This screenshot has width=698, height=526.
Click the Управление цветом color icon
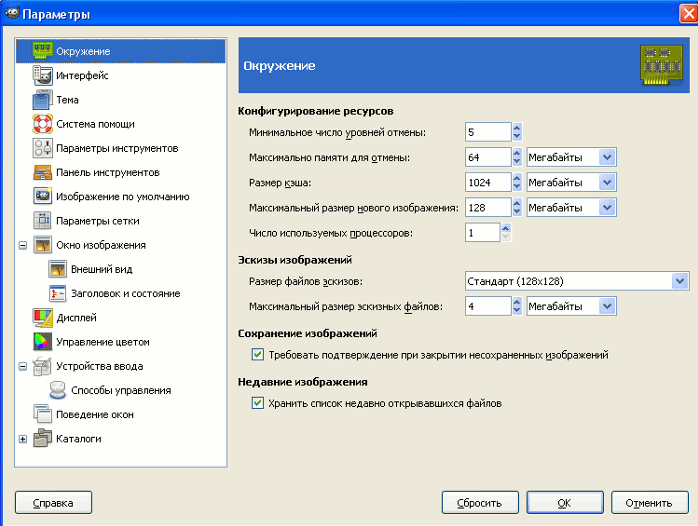[42, 342]
